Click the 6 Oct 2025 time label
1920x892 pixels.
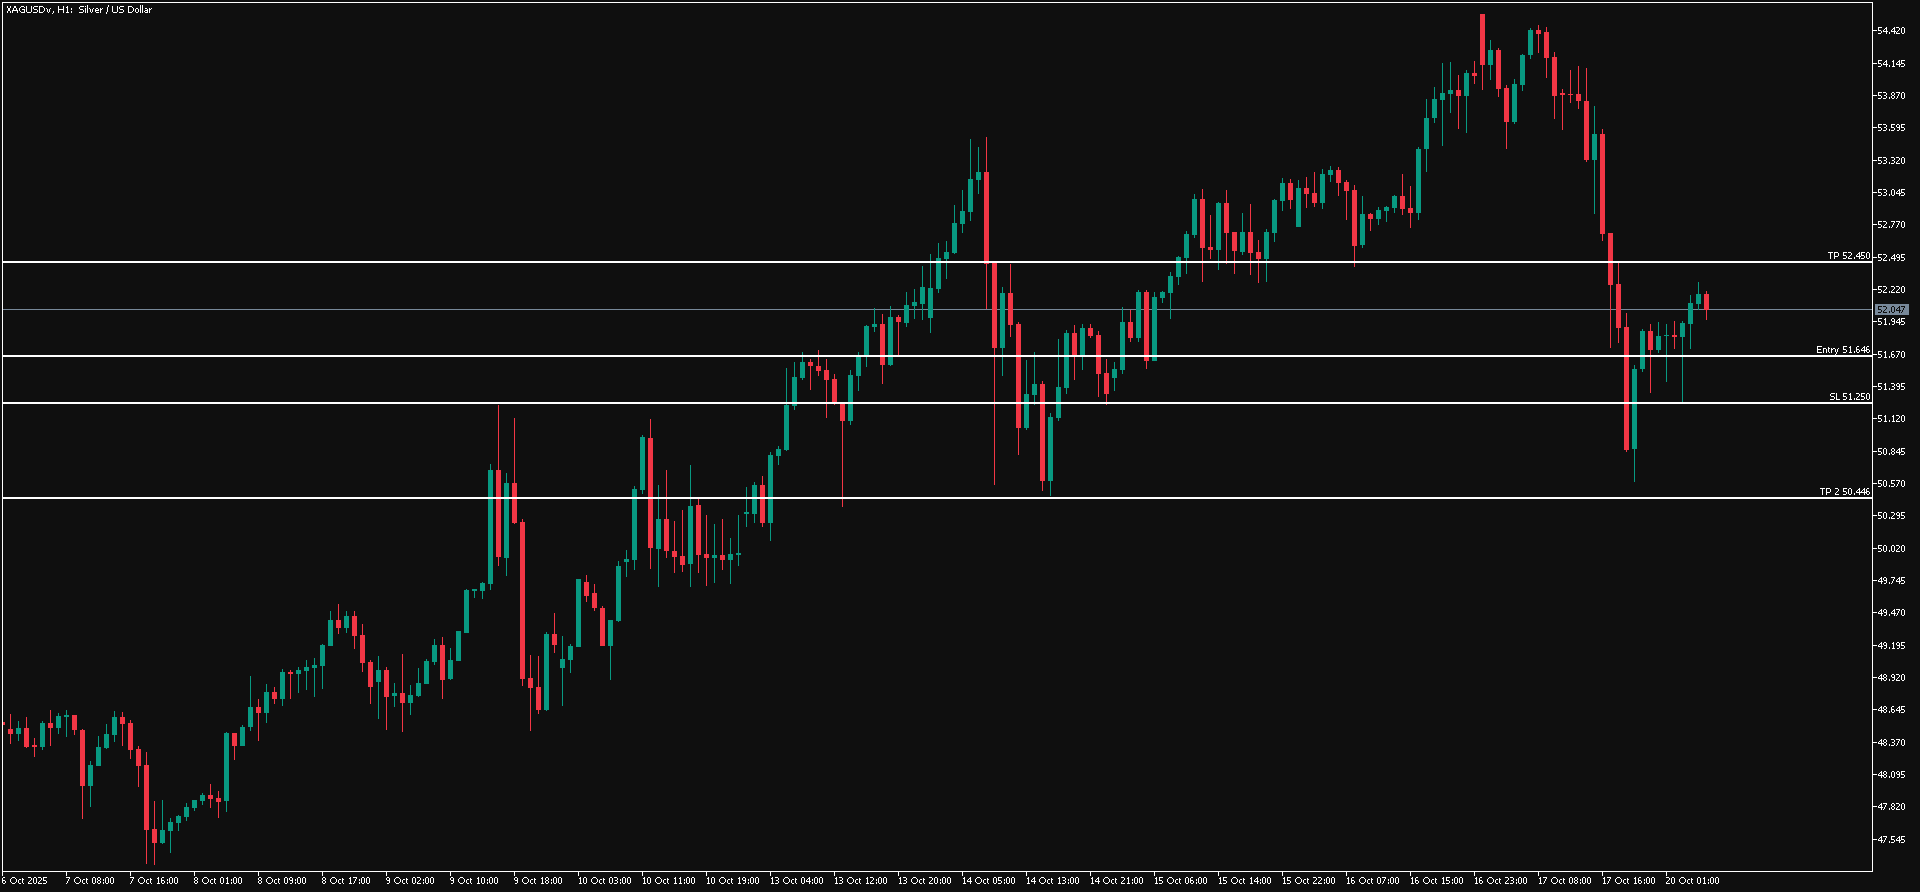[24, 881]
